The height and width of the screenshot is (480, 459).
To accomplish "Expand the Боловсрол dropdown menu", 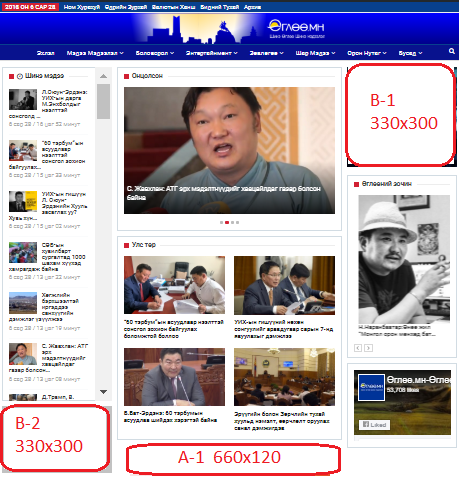I will click(155, 53).
